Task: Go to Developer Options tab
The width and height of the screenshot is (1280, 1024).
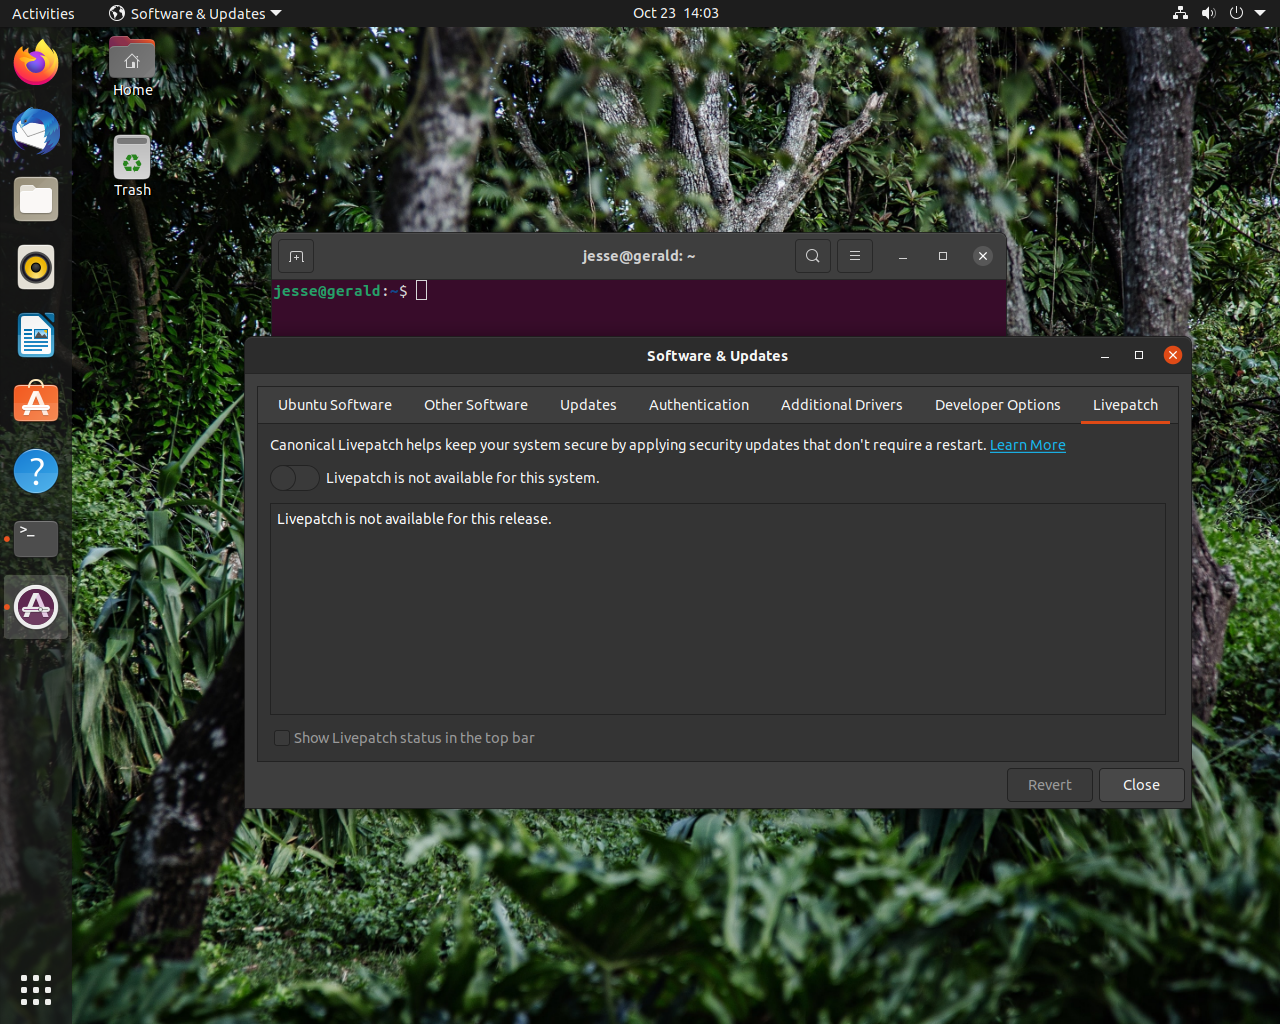Action: [998, 405]
